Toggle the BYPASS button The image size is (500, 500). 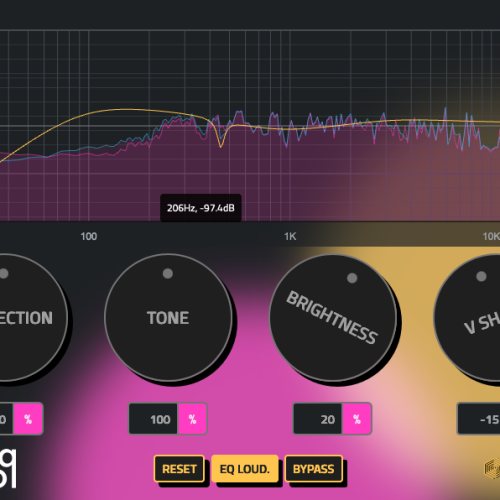pyautogui.click(x=314, y=469)
